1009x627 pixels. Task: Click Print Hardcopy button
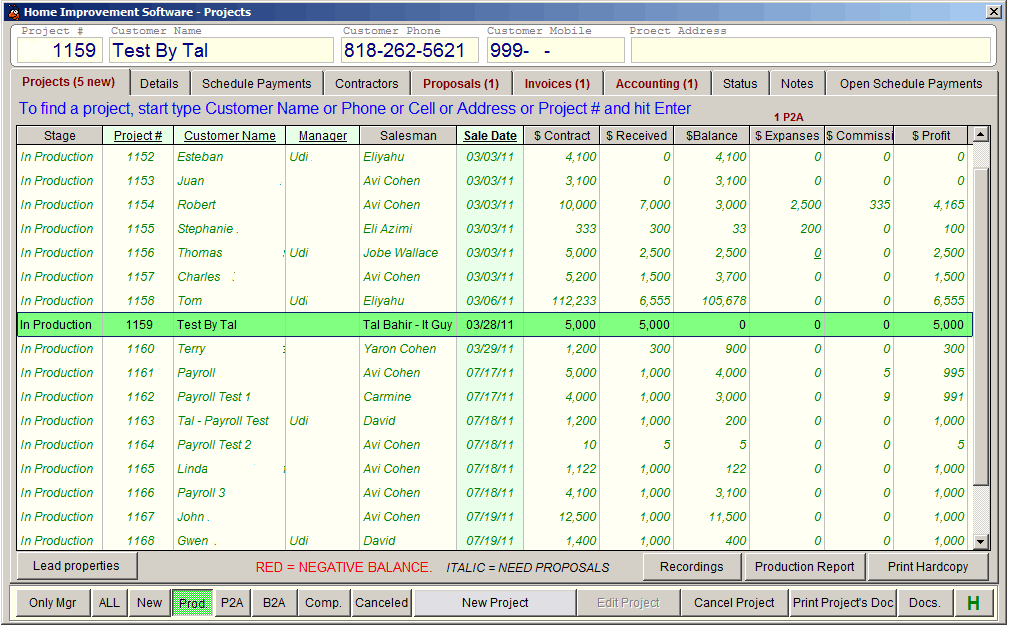pos(928,566)
